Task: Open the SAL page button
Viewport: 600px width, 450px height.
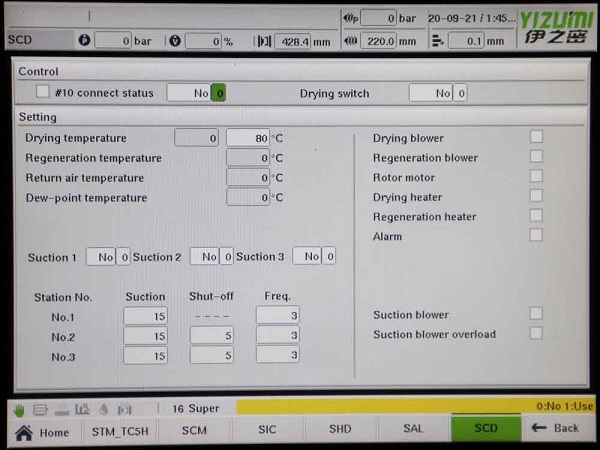Action: tap(413, 430)
